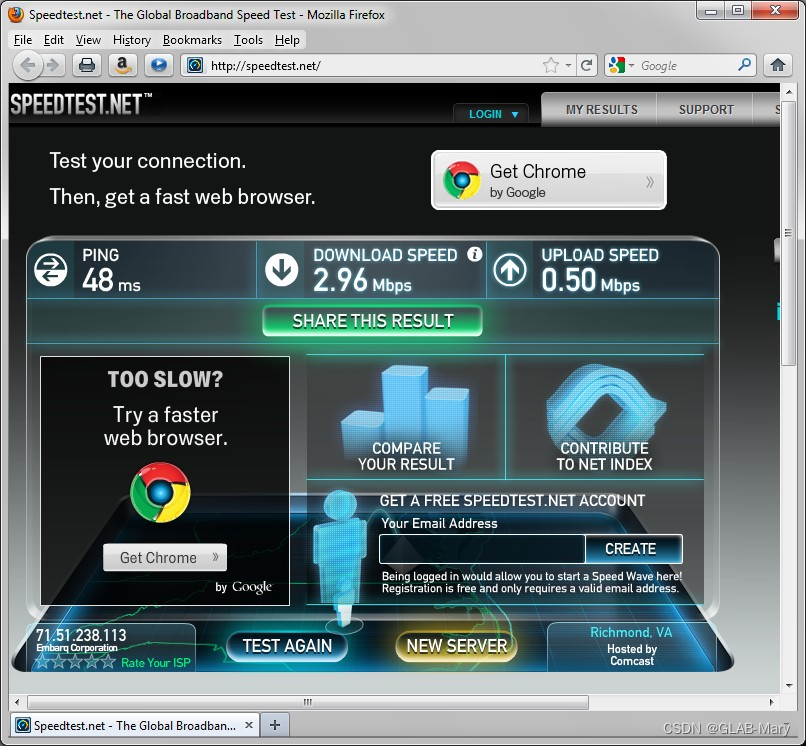Print the page using the printer icon
The width and height of the screenshot is (806, 746).
point(86,65)
